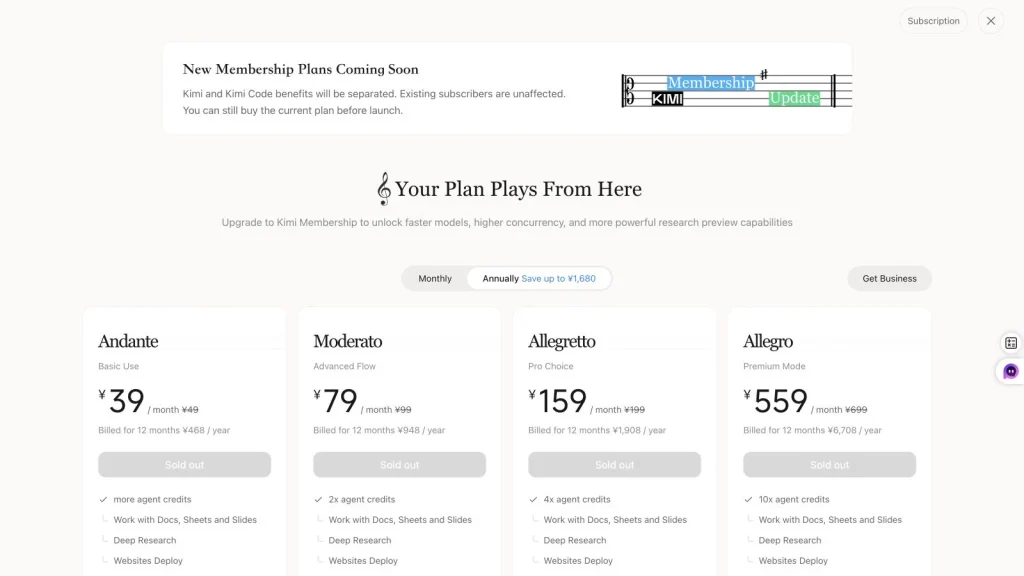Click checkmark beside more agent credits
1024x576 pixels.
(x=103, y=500)
